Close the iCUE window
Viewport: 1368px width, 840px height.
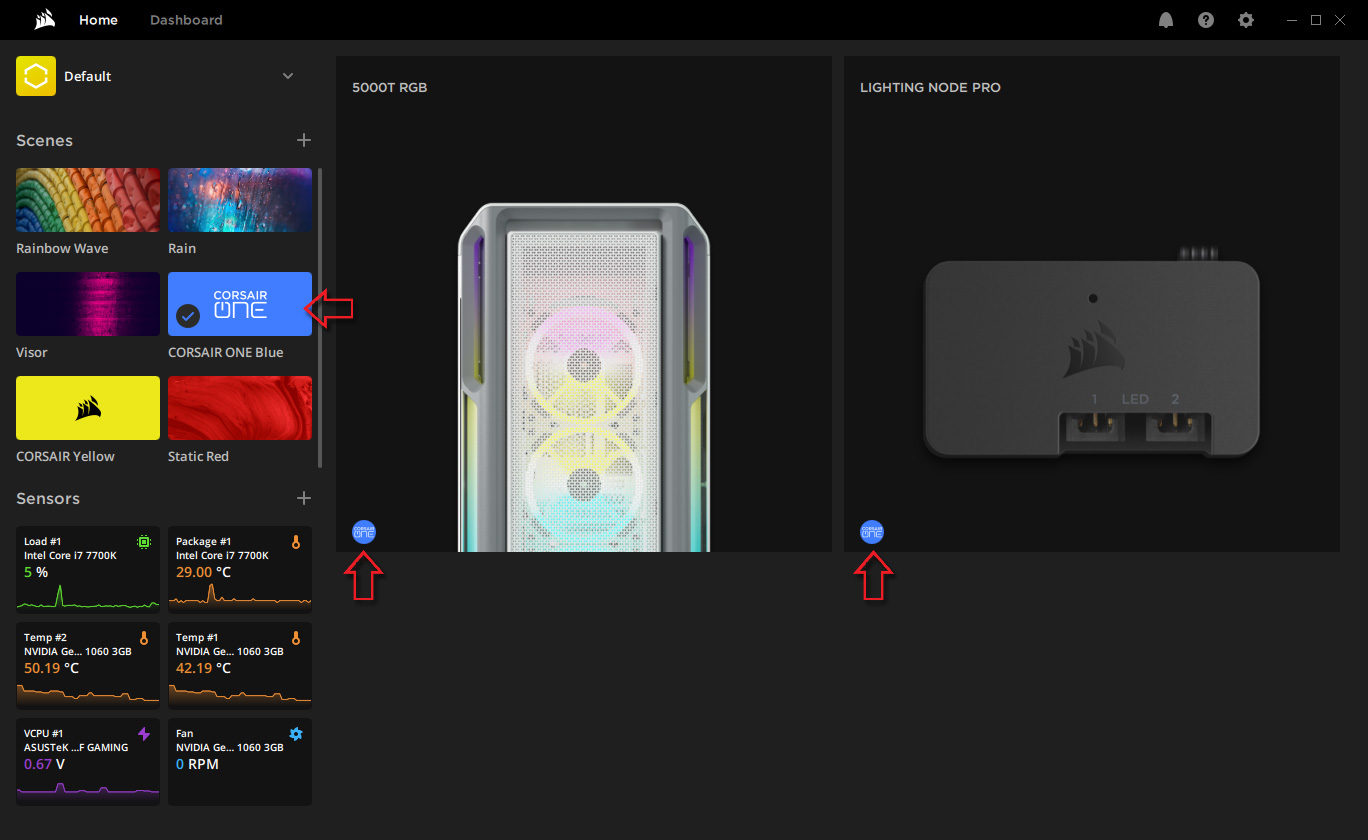[1340, 20]
